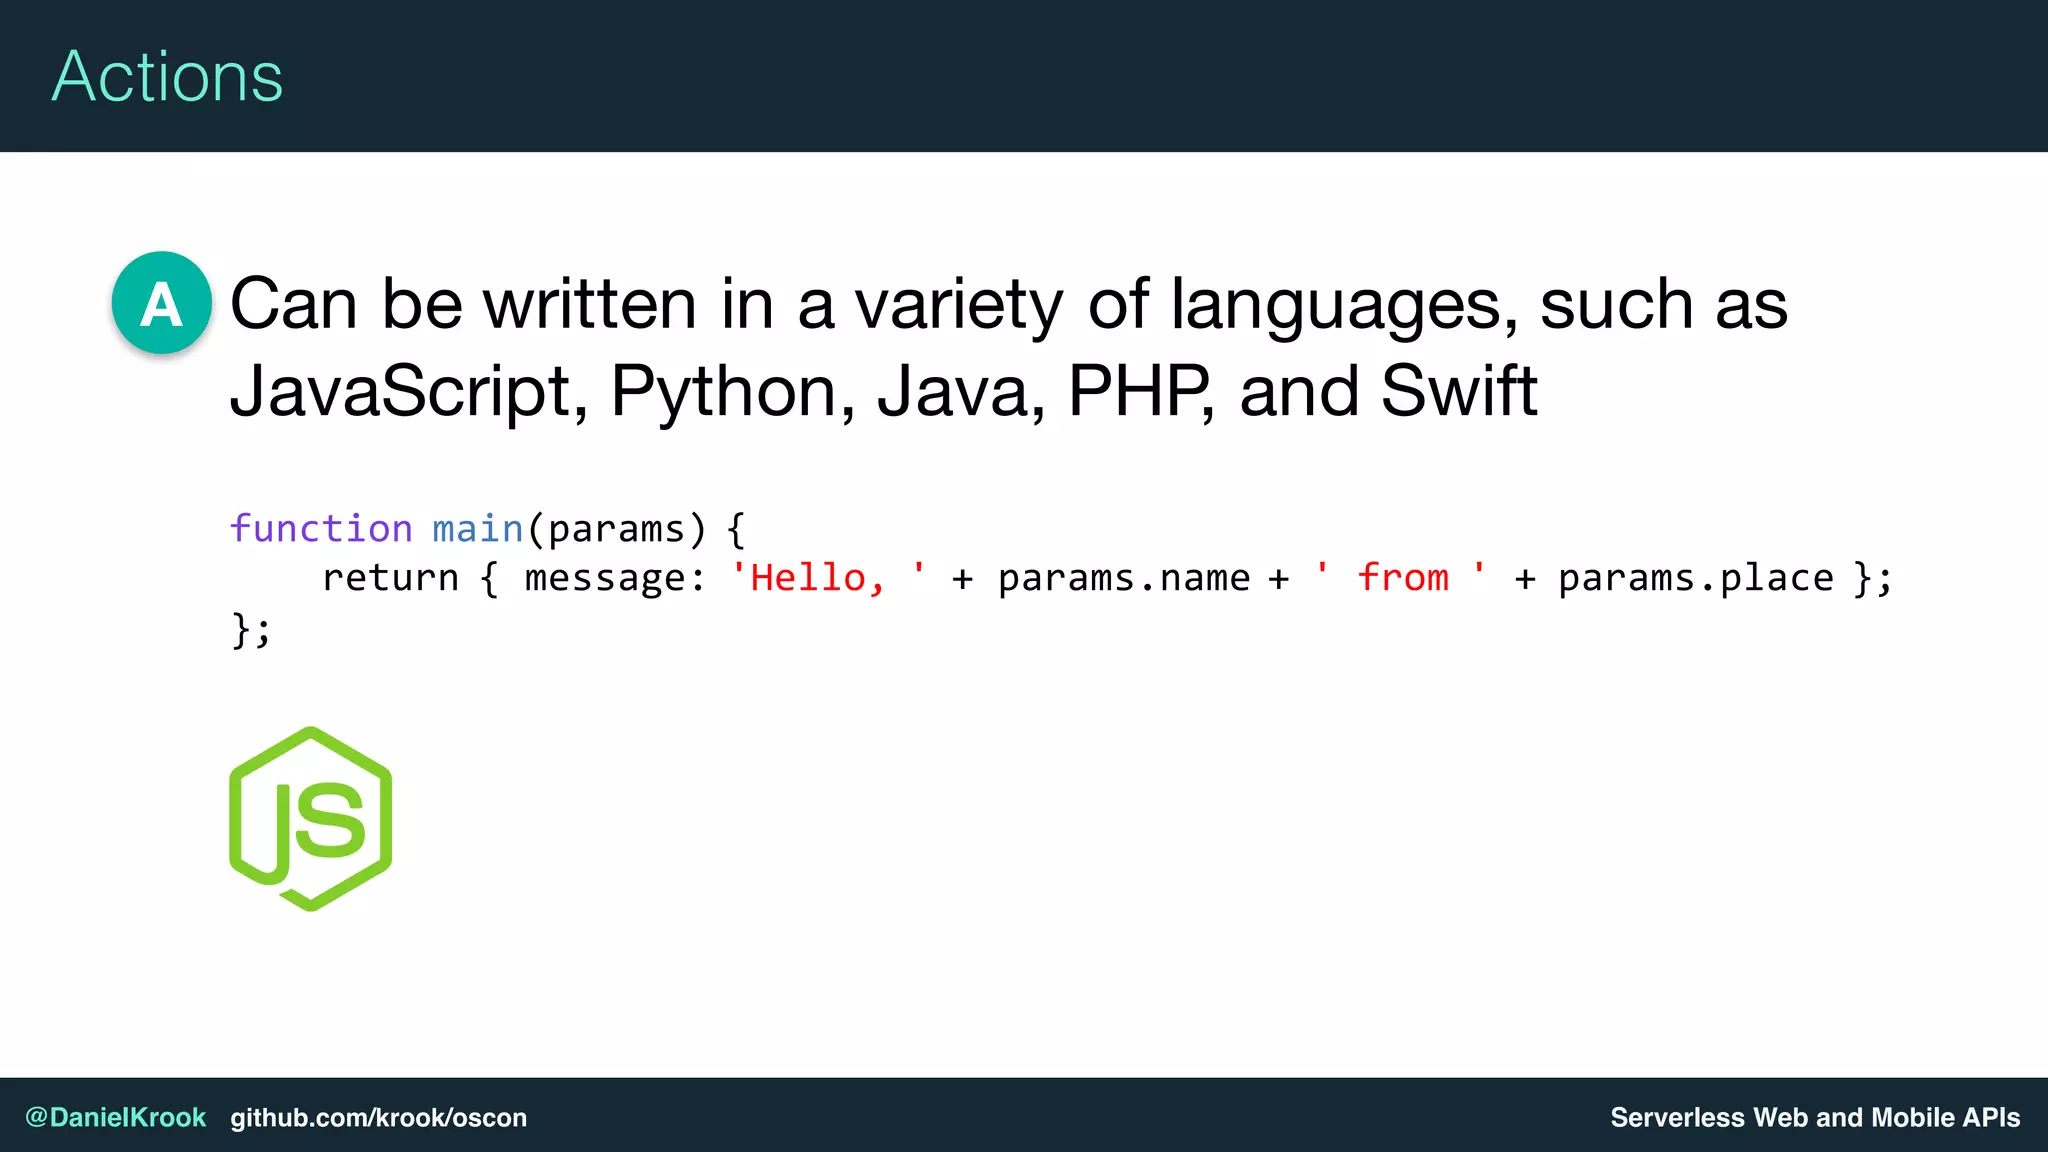Screen dimensions: 2048x1152
Task: Click the purple function keyword
Action: (x=321, y=528)
